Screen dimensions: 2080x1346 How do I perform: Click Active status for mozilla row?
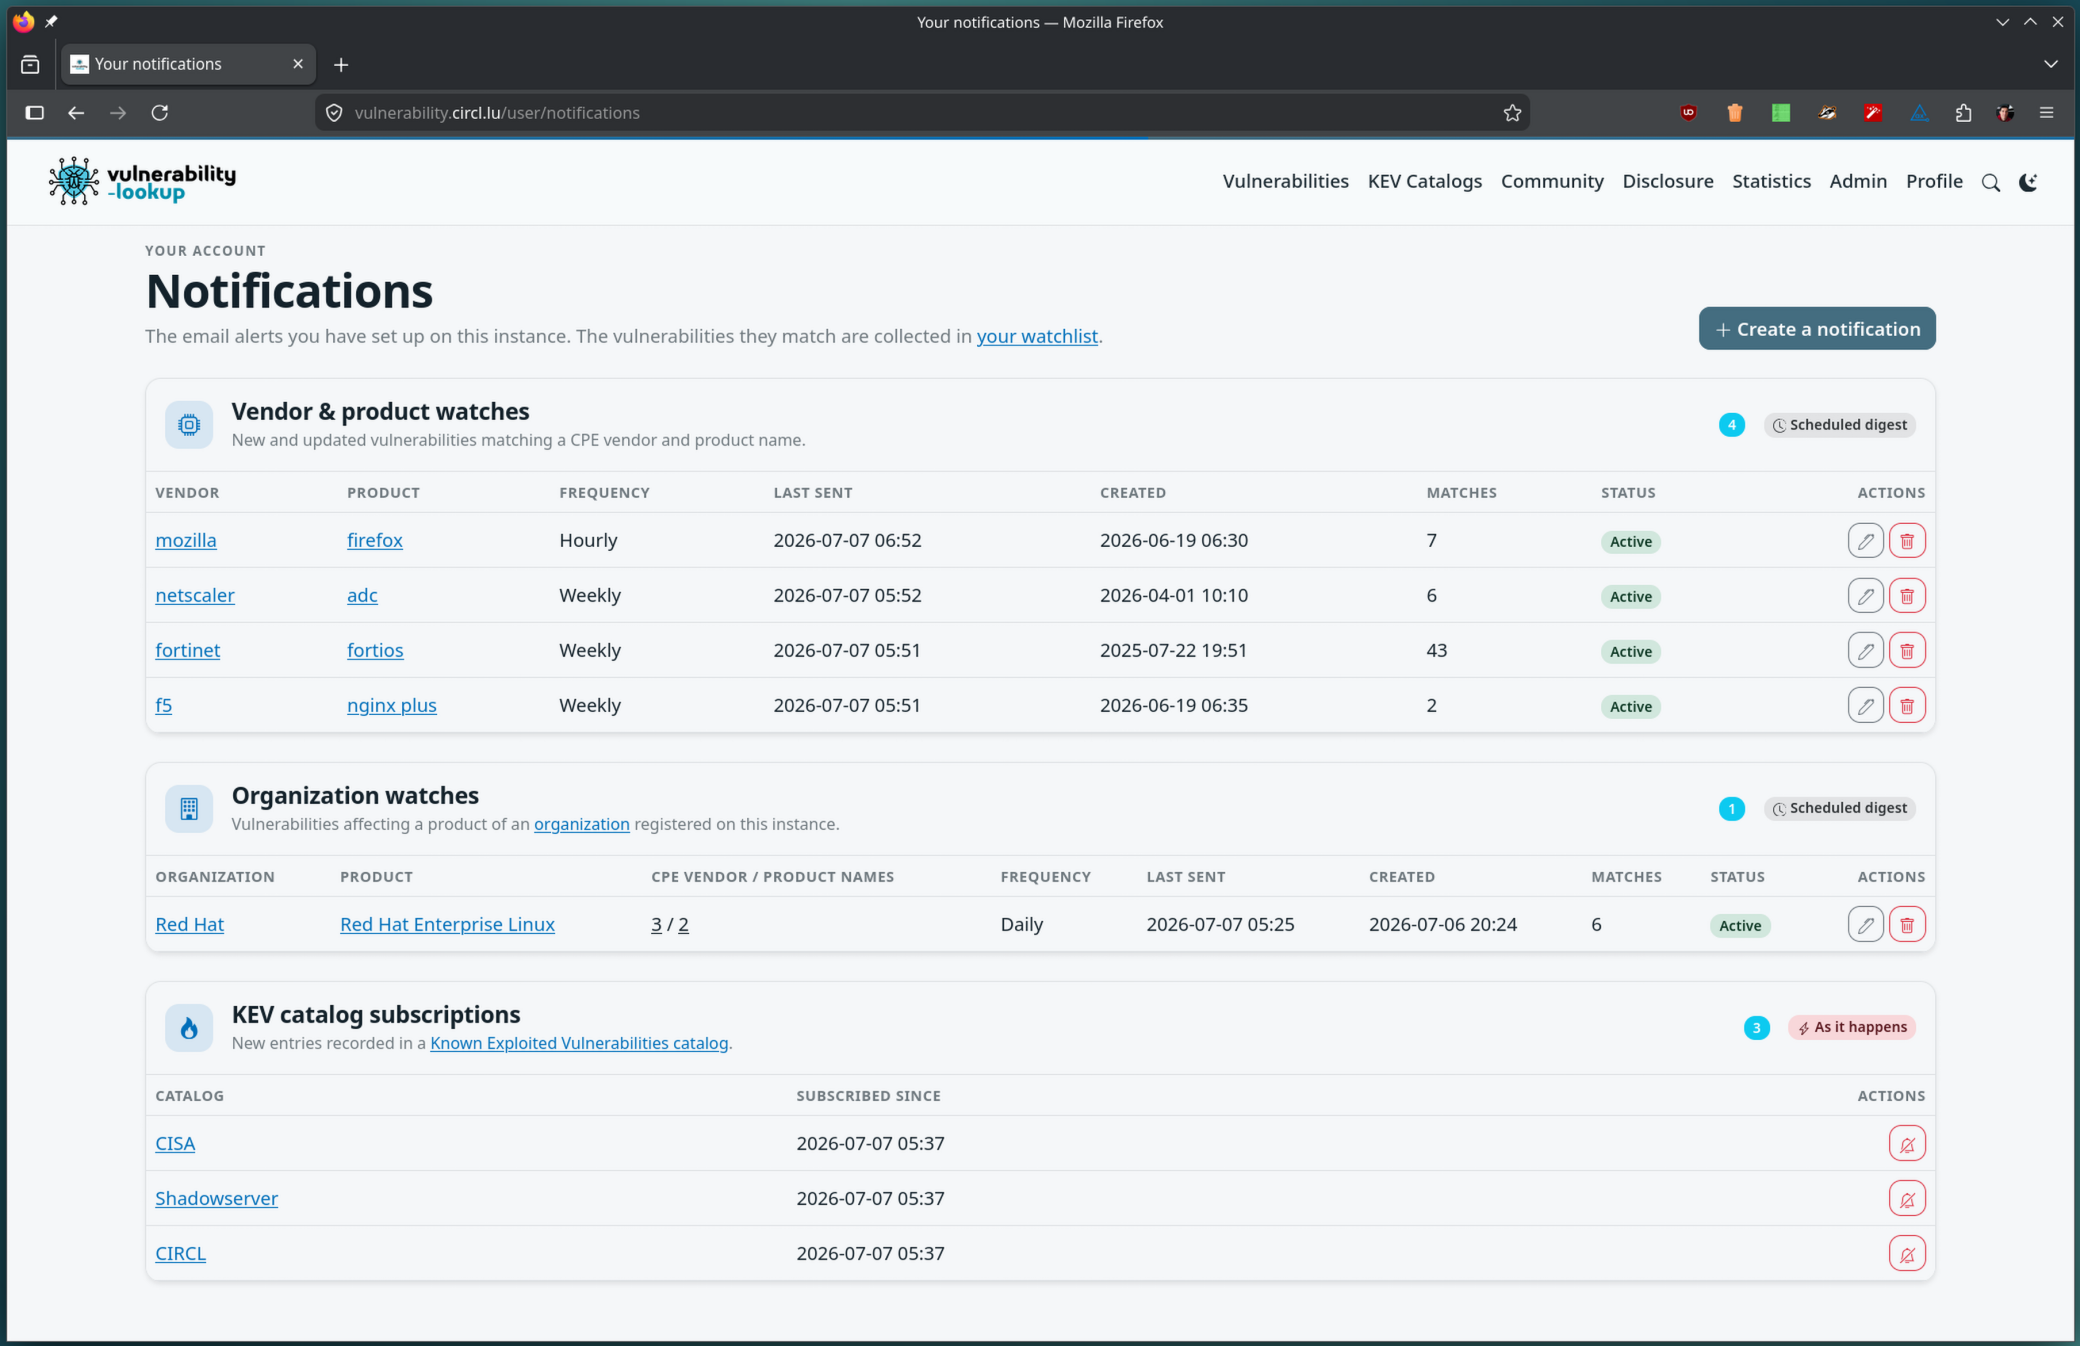pos(1630,542)
